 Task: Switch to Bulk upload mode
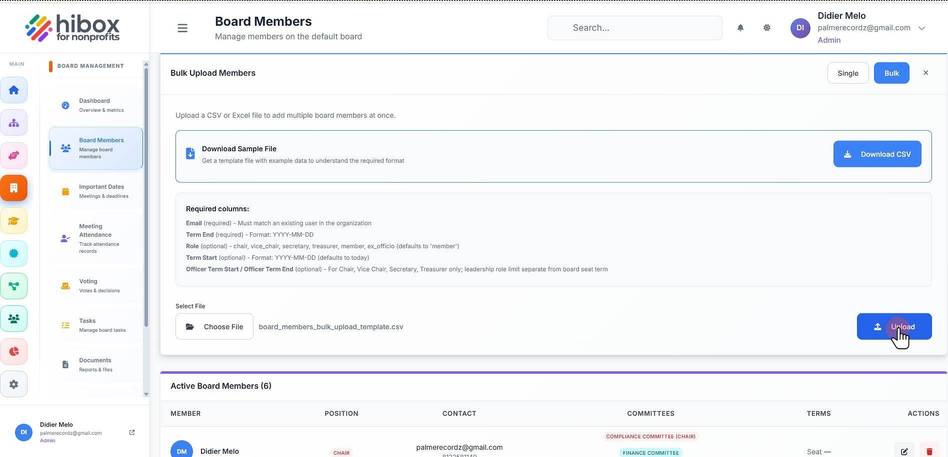tap(891, 73)
